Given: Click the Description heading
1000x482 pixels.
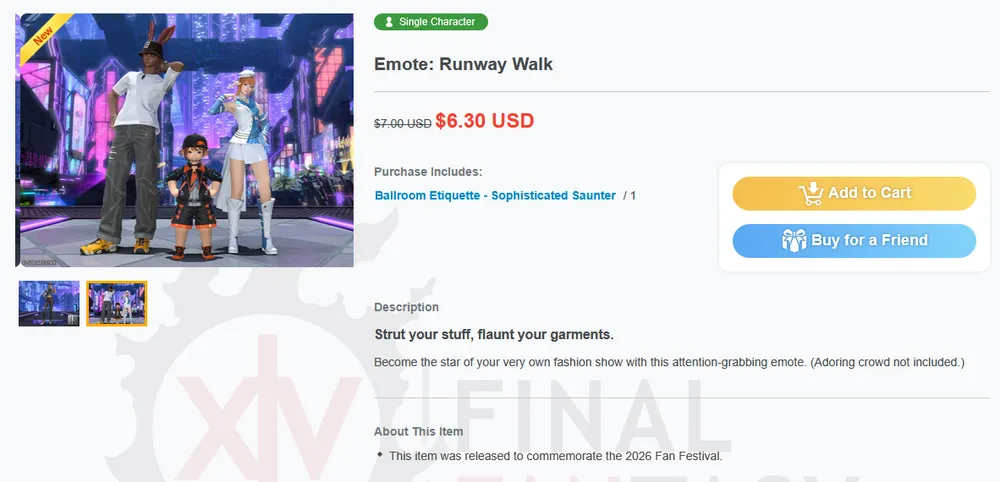Looking at the screenshot, I should pyautogui.click(x=406, y=307).
